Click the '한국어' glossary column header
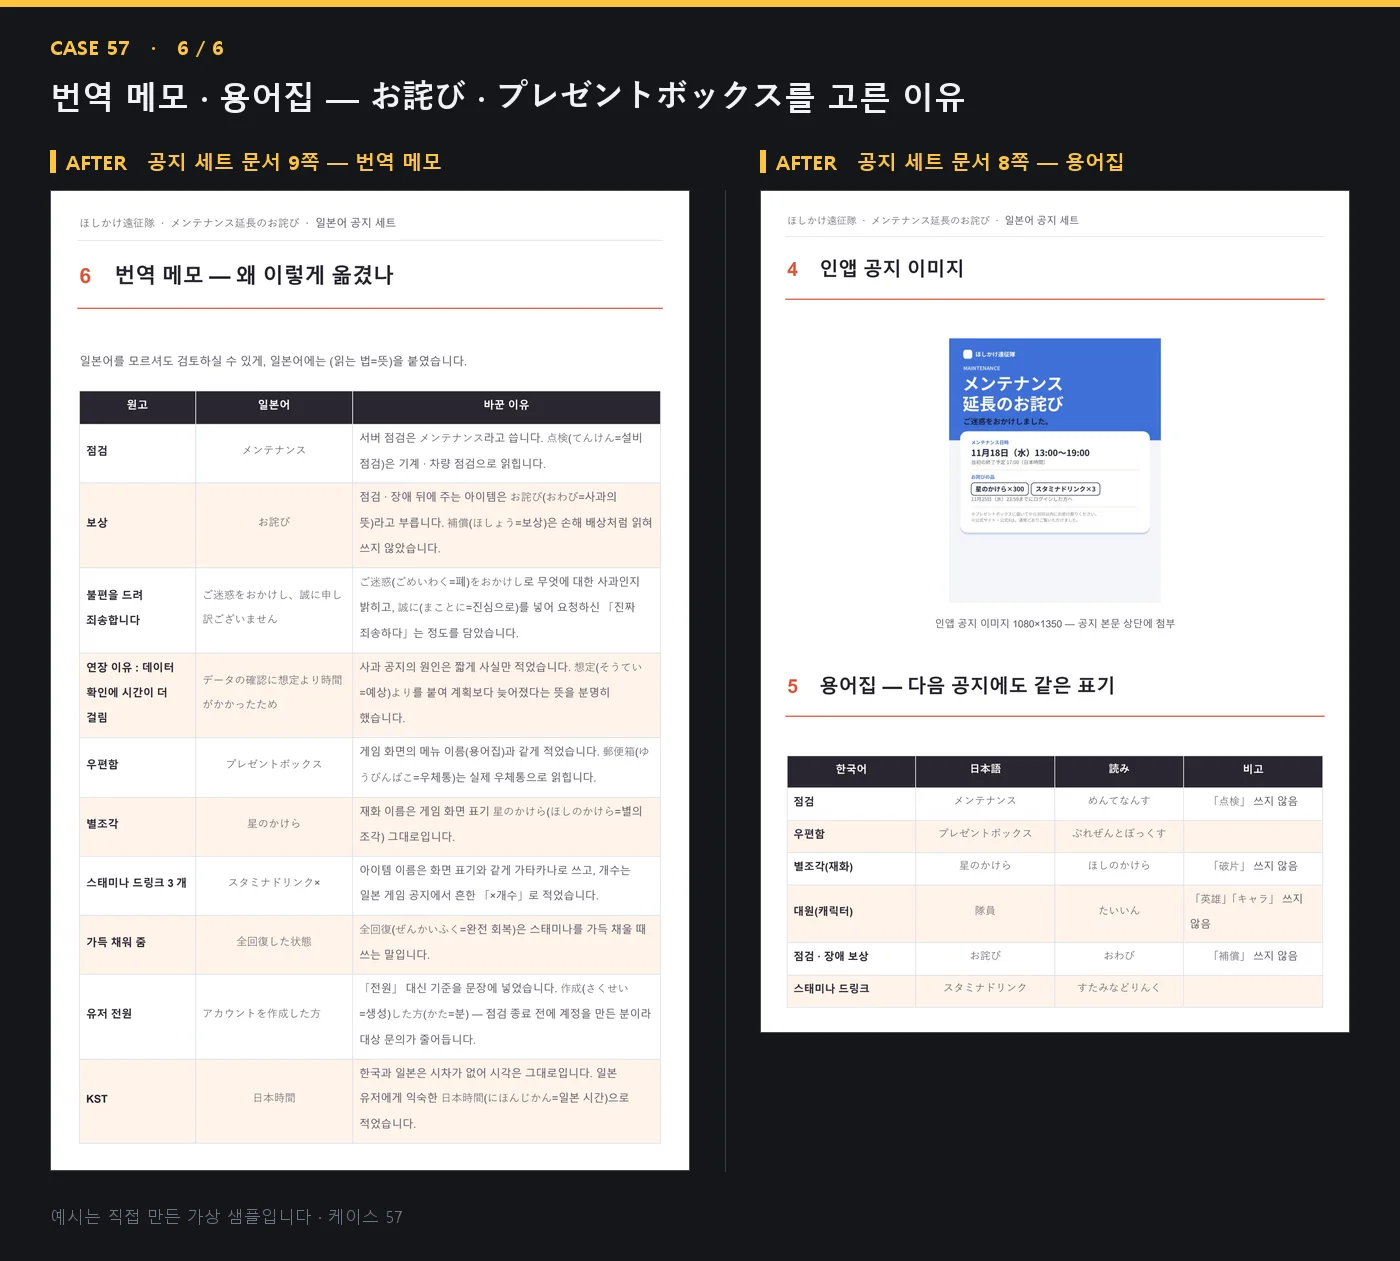This screenshot has height=1261, width=1400. [851, 769]
